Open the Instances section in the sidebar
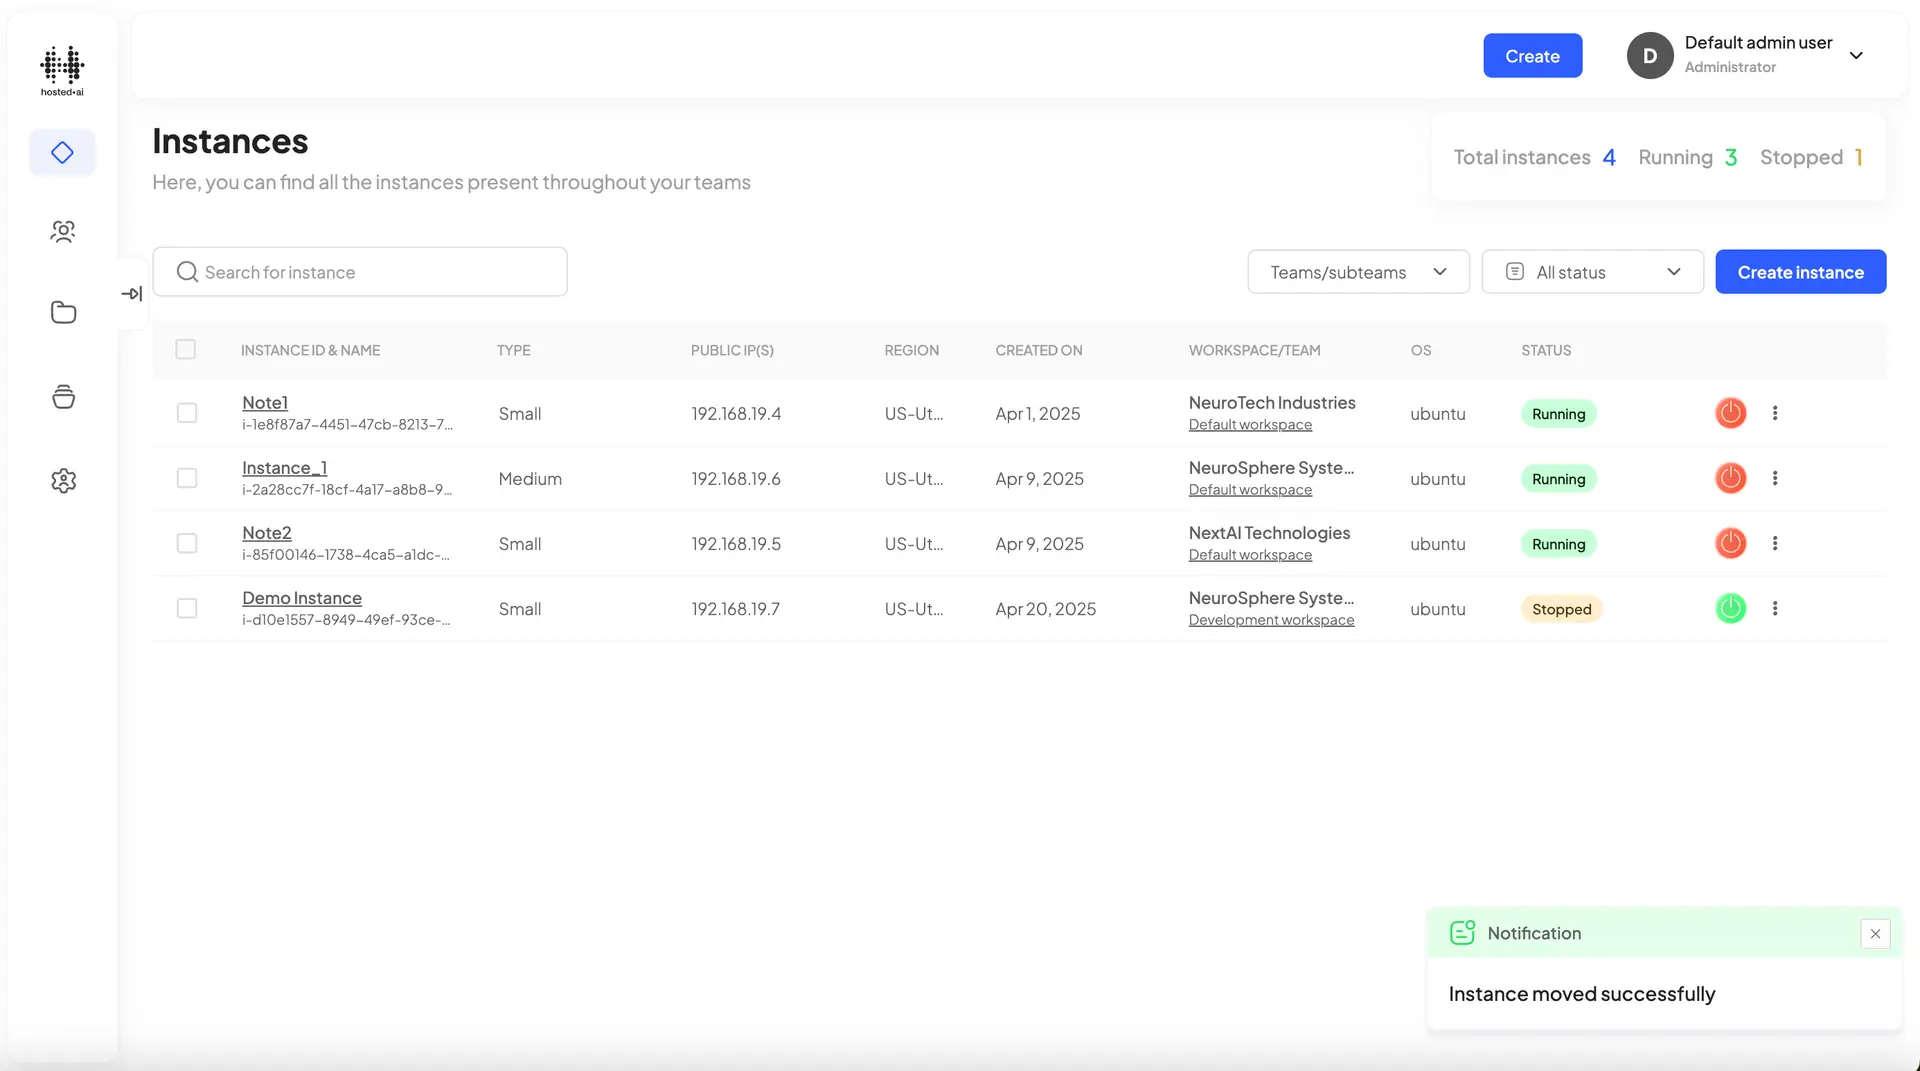Screen dimensions: 1920x1071 tap(62, 152)
